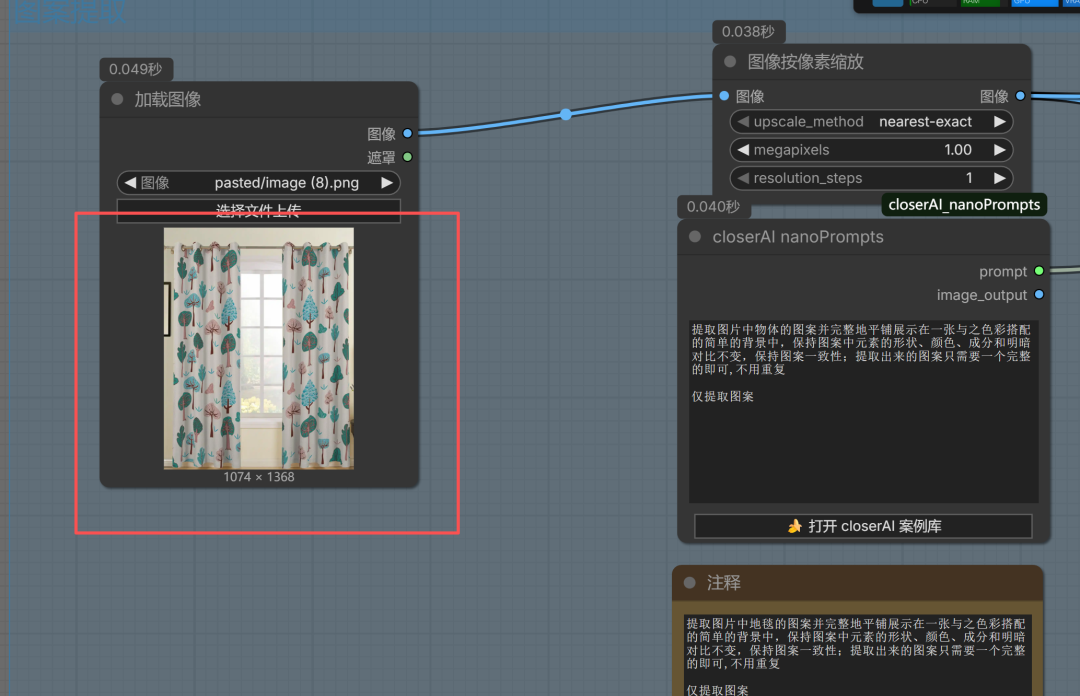Increase resolution_steps with right arrow
Image resolution: width=1080 pixels, height=696 pixels.
999,178
